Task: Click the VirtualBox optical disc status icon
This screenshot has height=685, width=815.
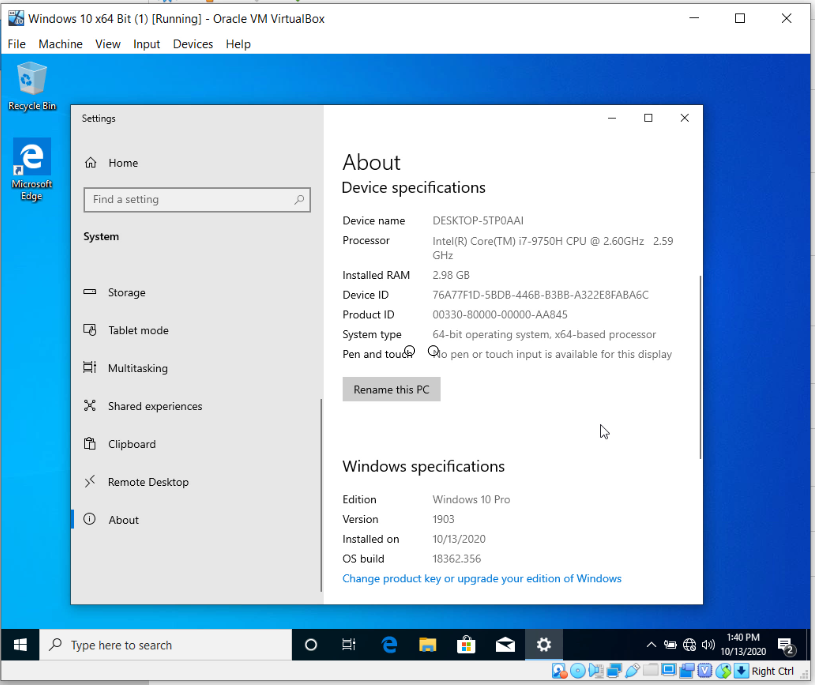Action: coord(578,671)
